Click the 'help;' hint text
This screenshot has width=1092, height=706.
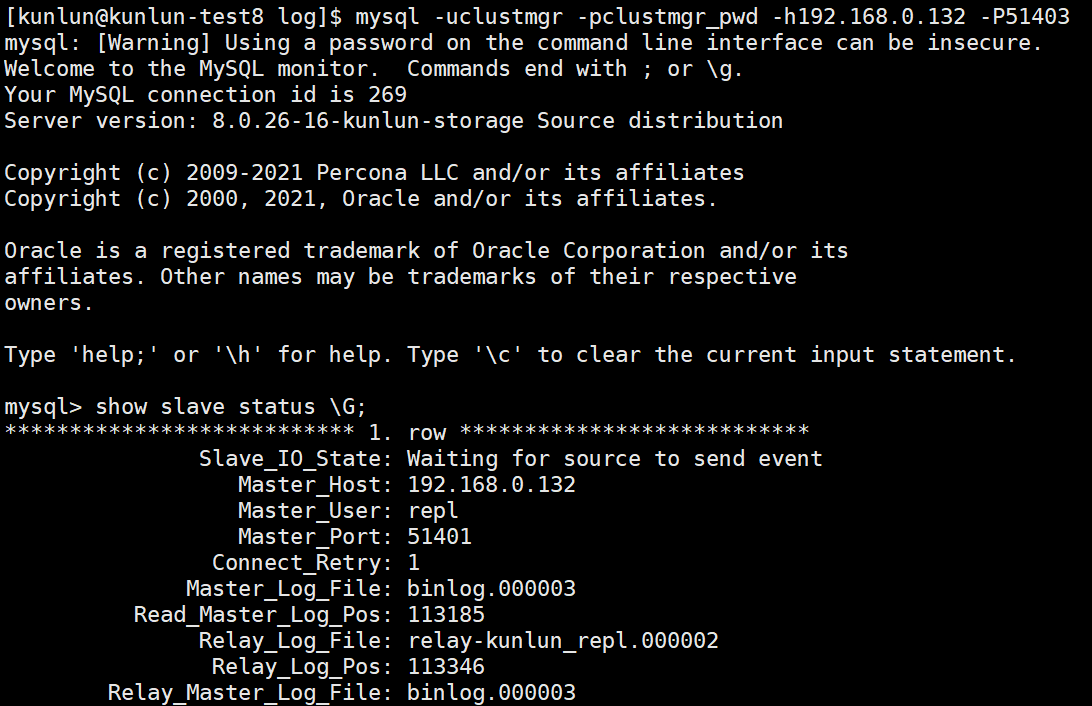[115, 355]
